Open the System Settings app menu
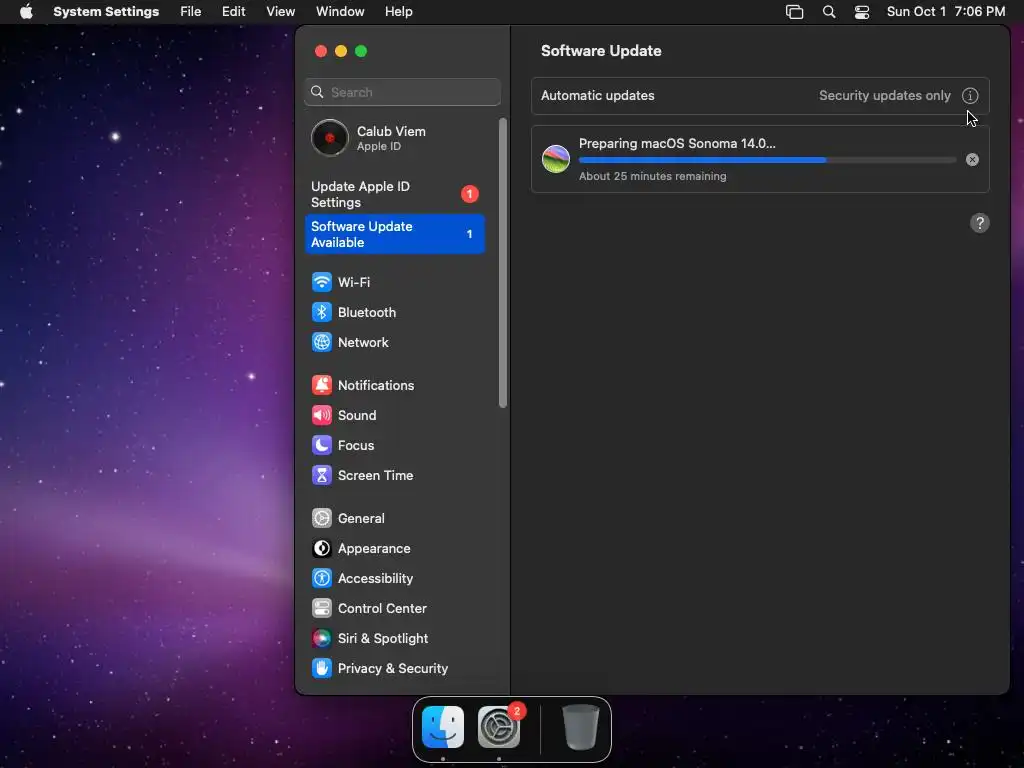 click(x=106, y=12)
